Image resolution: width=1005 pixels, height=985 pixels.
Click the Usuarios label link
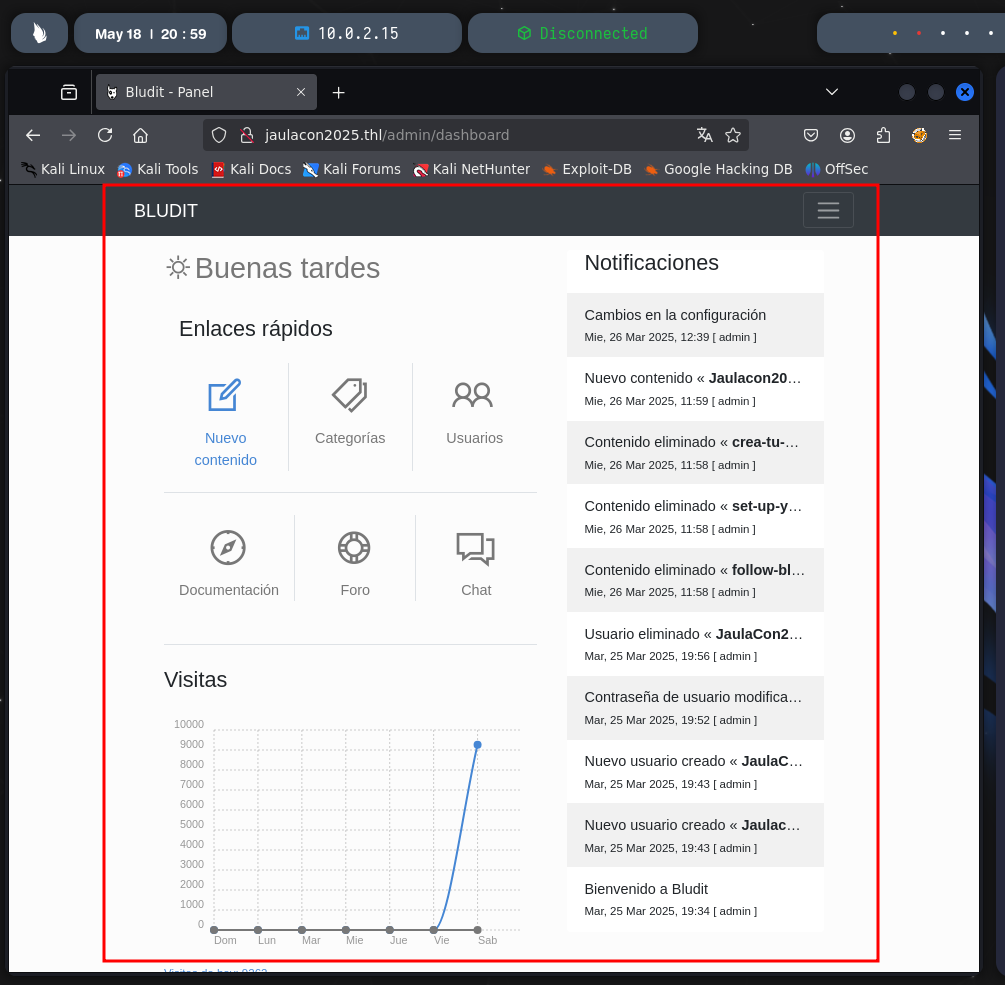click(474, 438)
